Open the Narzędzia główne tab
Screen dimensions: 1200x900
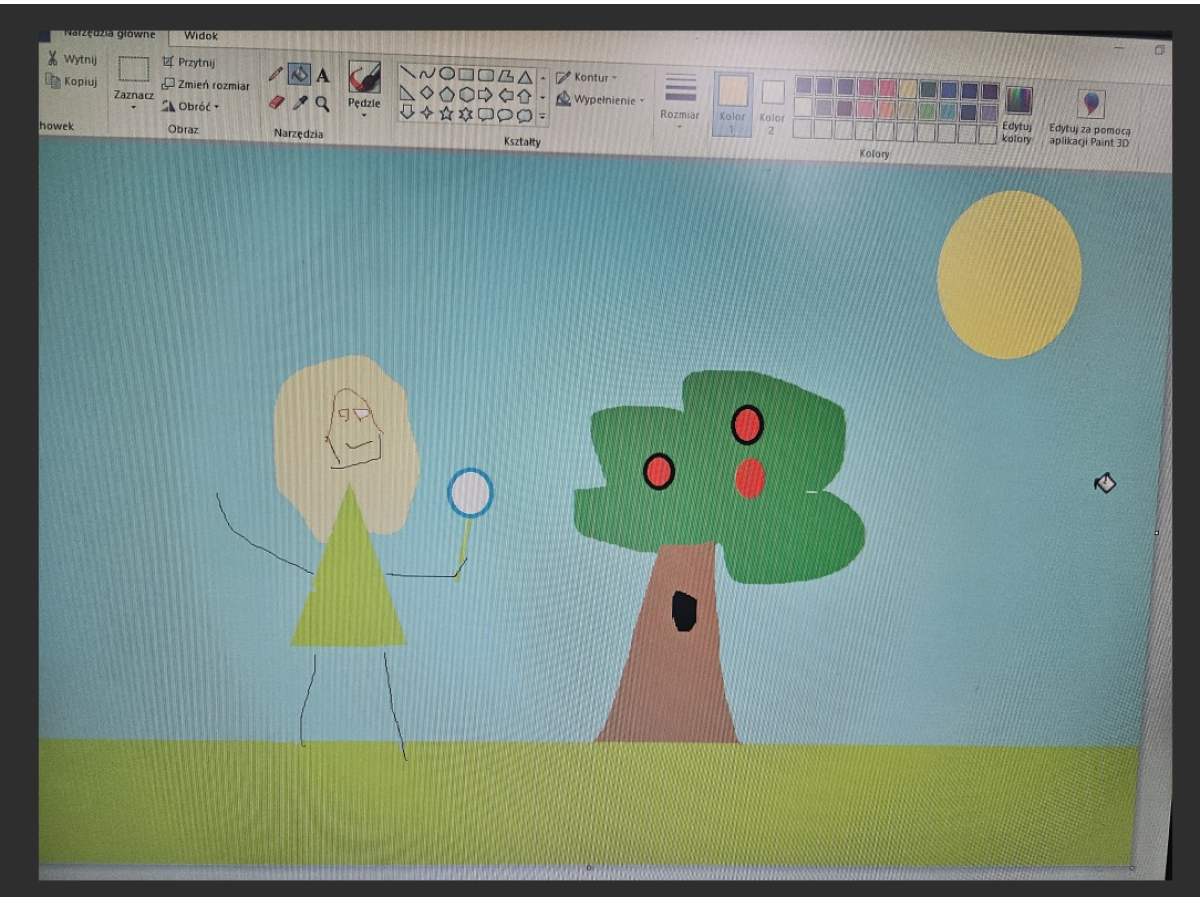click(x=109, y=34)
